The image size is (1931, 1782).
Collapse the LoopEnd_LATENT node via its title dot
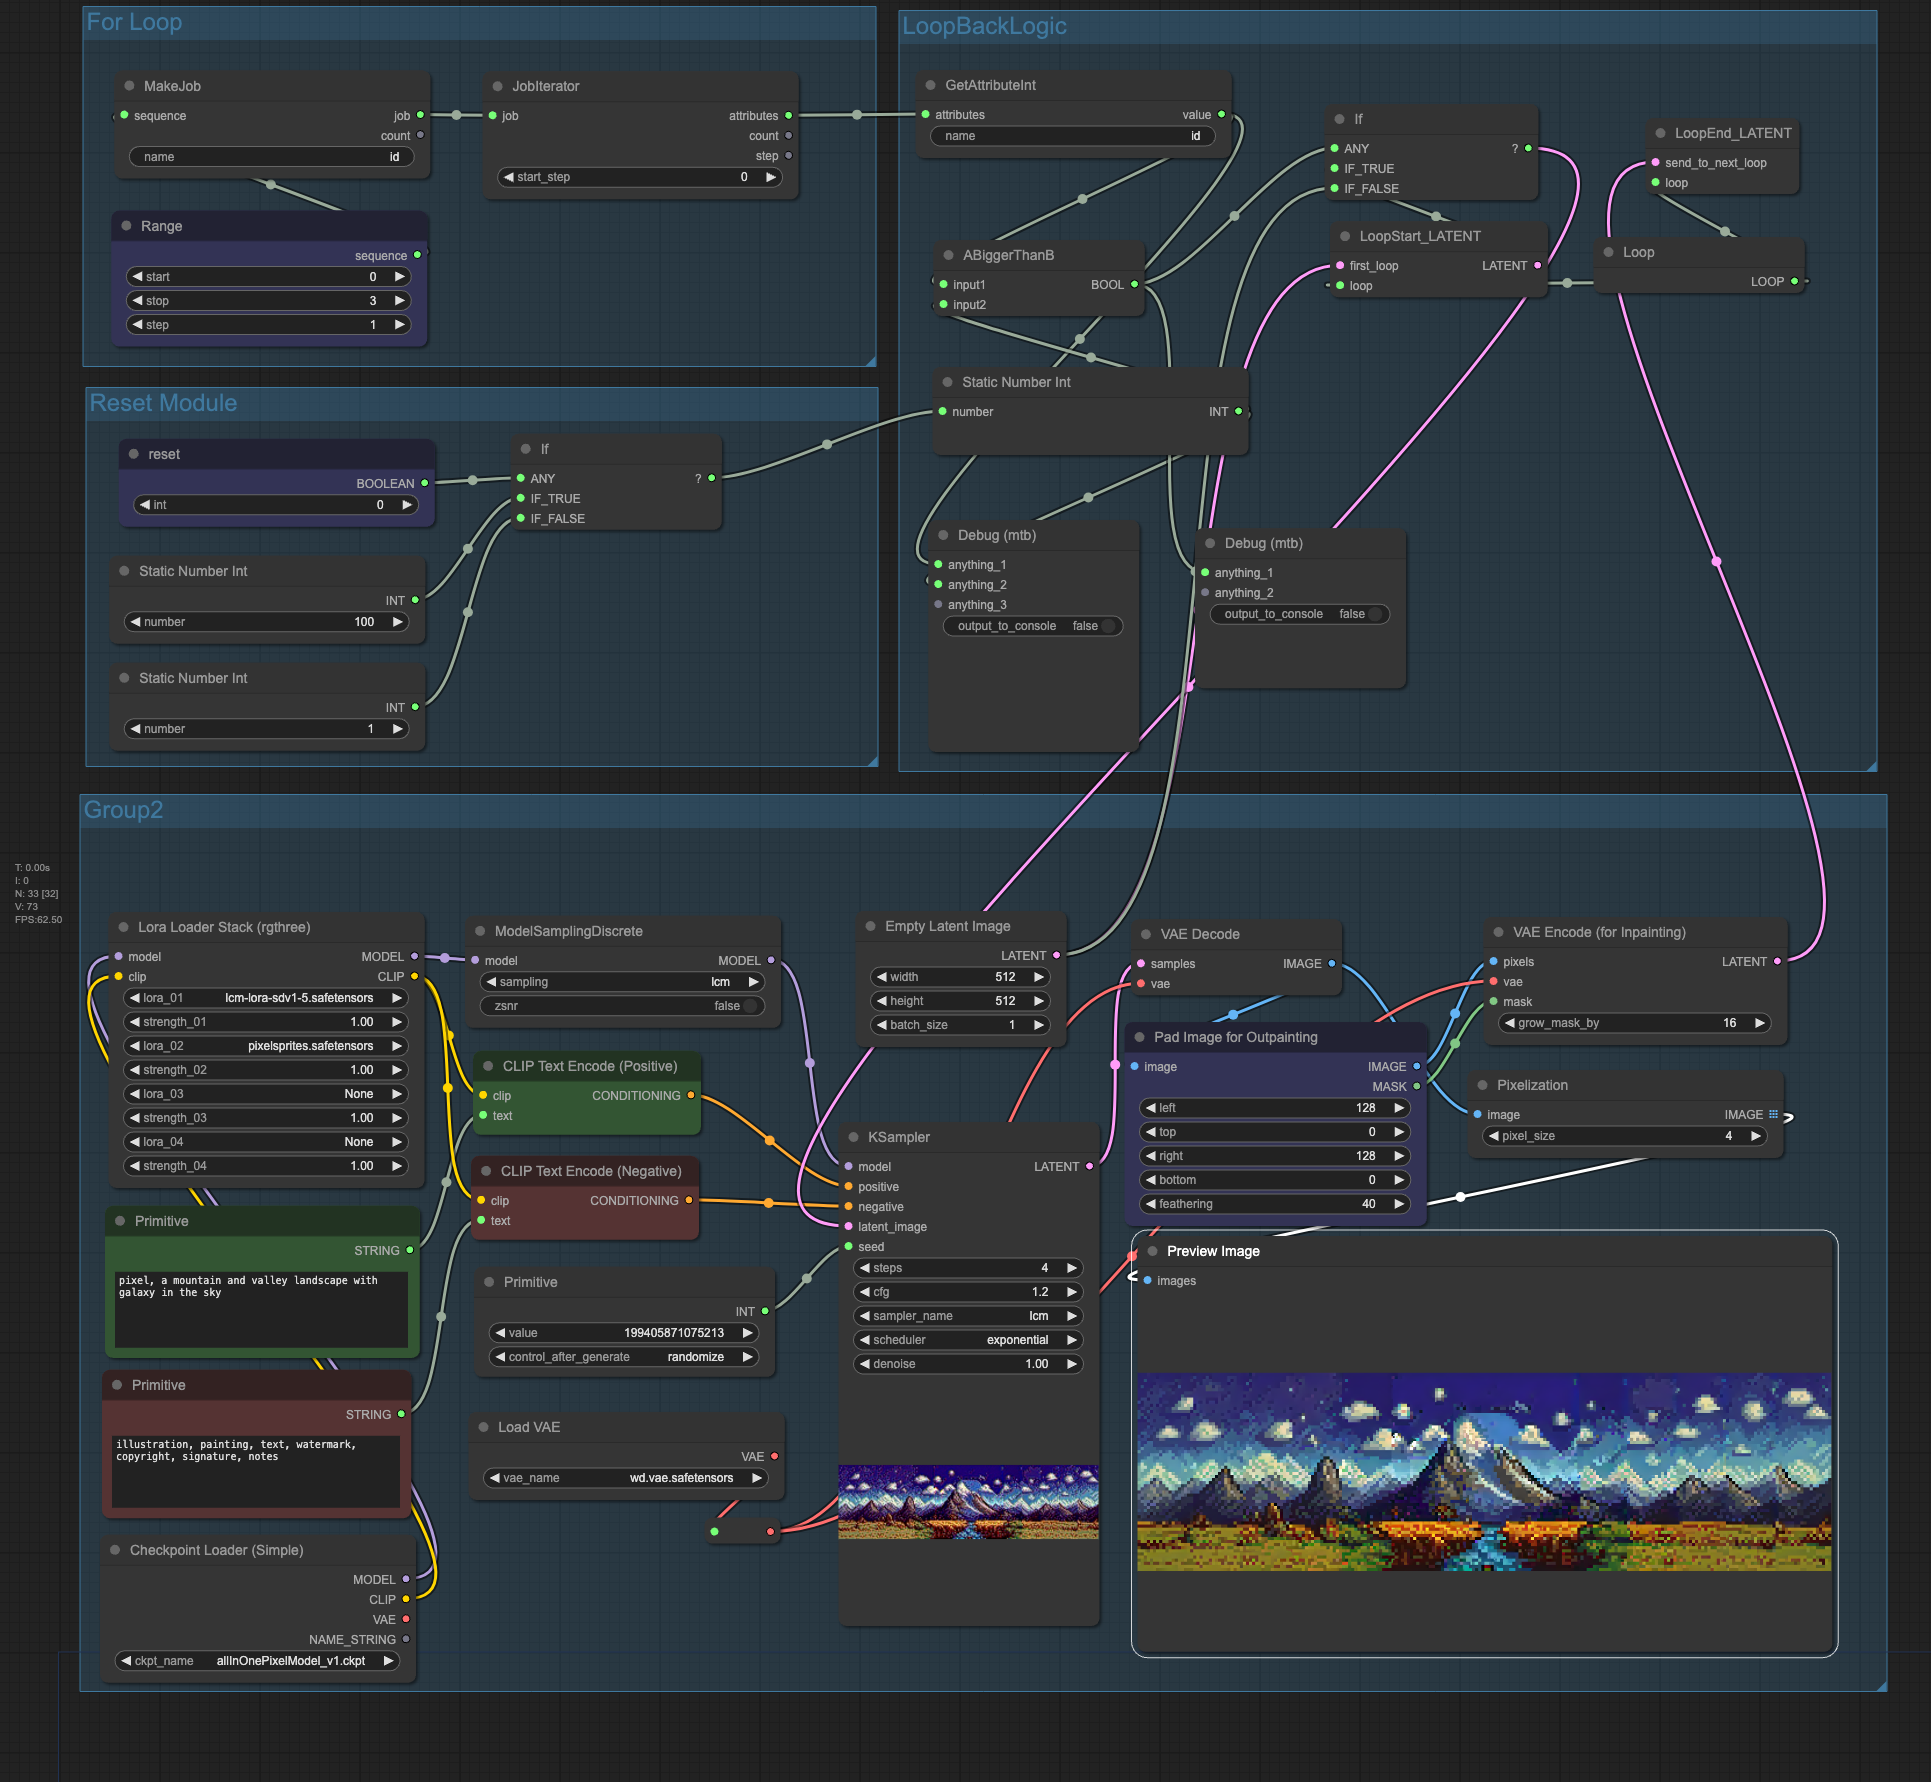pos(1661,133)
